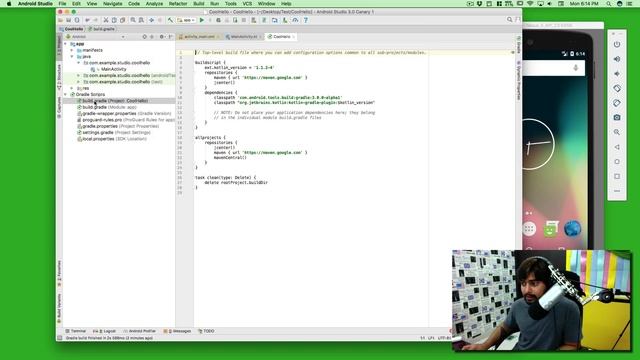Expand com.example.studio.coolhello (test) package
Screen dimensions: 640x360
click(79, 82)
